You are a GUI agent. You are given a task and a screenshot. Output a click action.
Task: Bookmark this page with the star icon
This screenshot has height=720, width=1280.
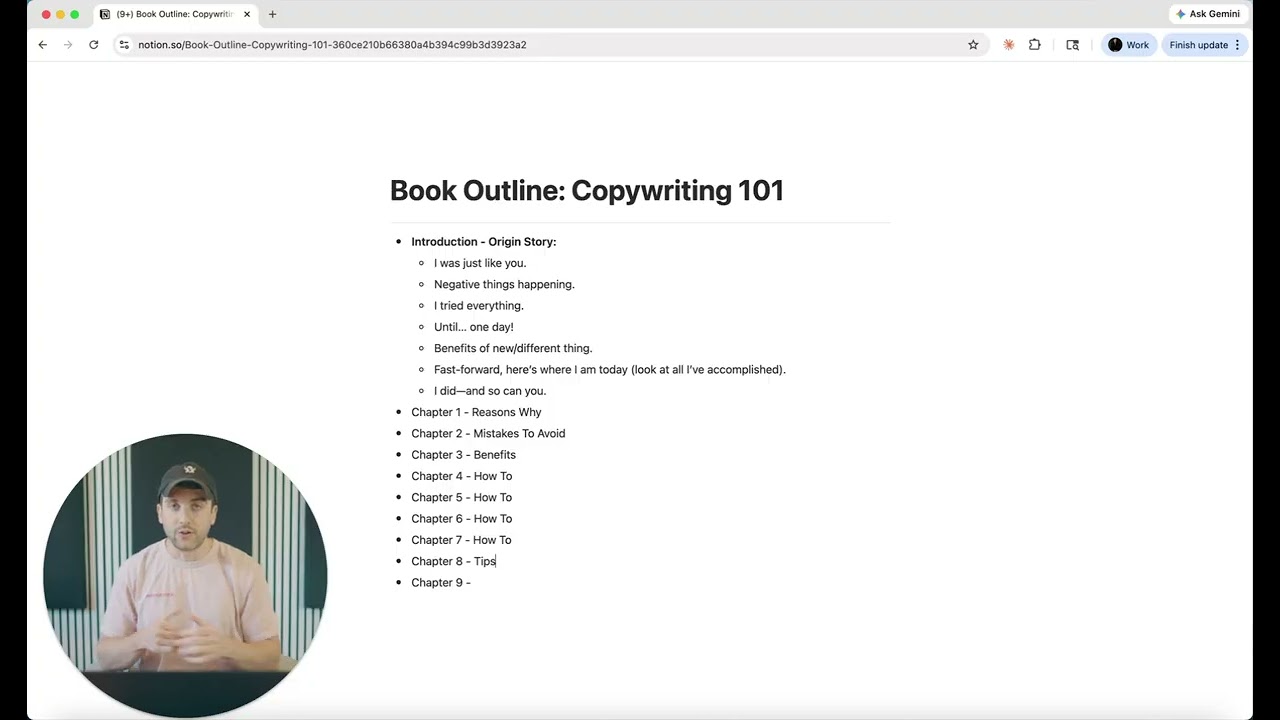tap(973, 45)
